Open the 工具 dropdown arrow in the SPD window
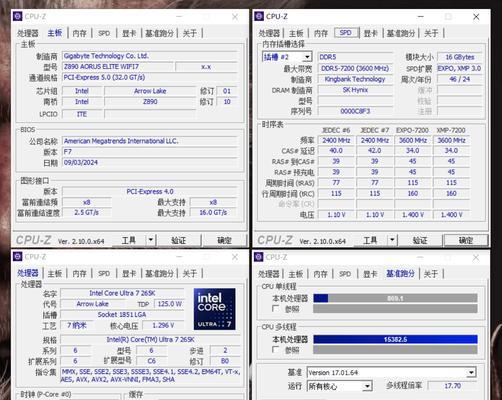This screenshot has height=400, width=502. pos(392,240)
